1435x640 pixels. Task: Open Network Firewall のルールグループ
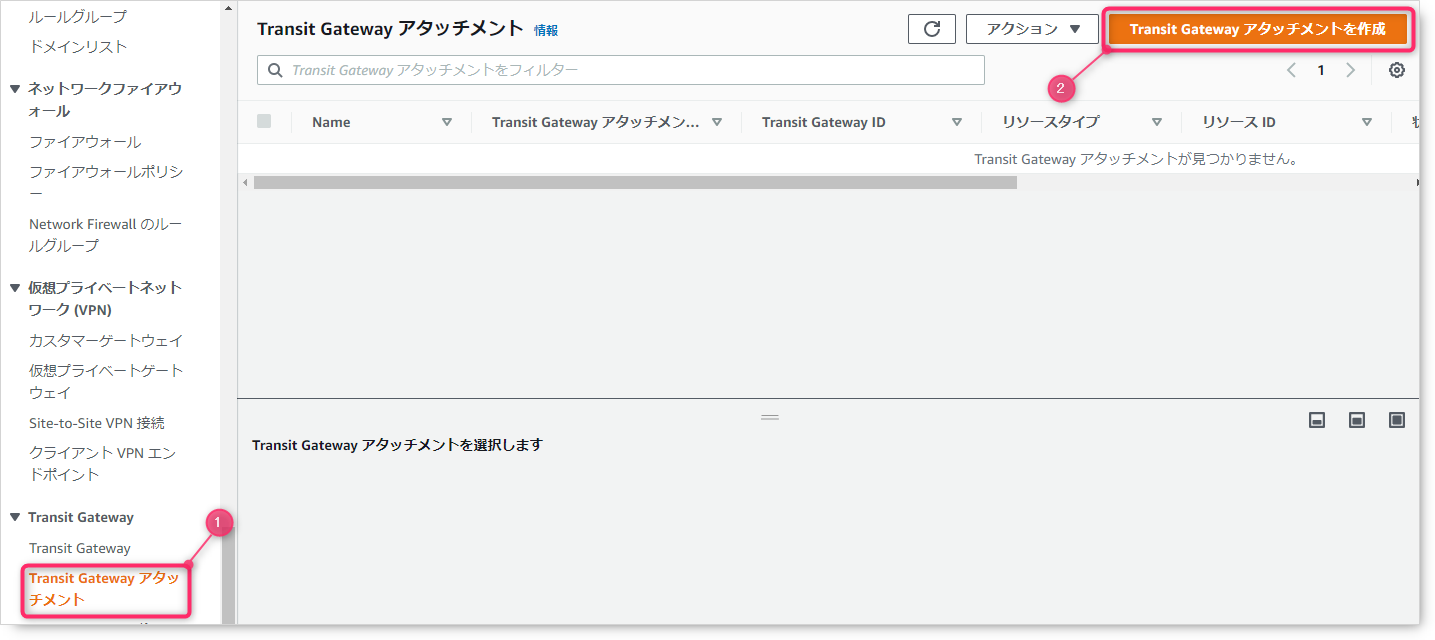tap(105, 235)
